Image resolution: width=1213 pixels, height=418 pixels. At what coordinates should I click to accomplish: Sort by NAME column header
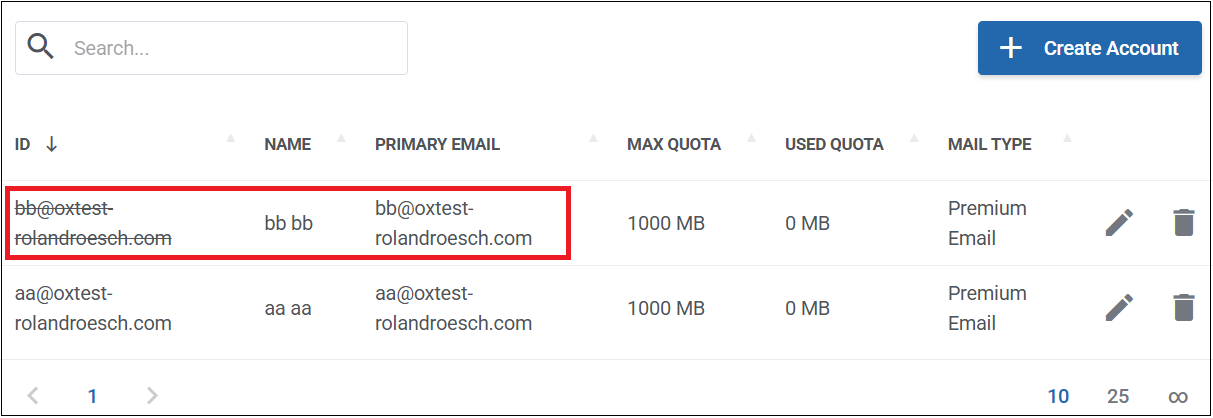[x=288, y=144]
